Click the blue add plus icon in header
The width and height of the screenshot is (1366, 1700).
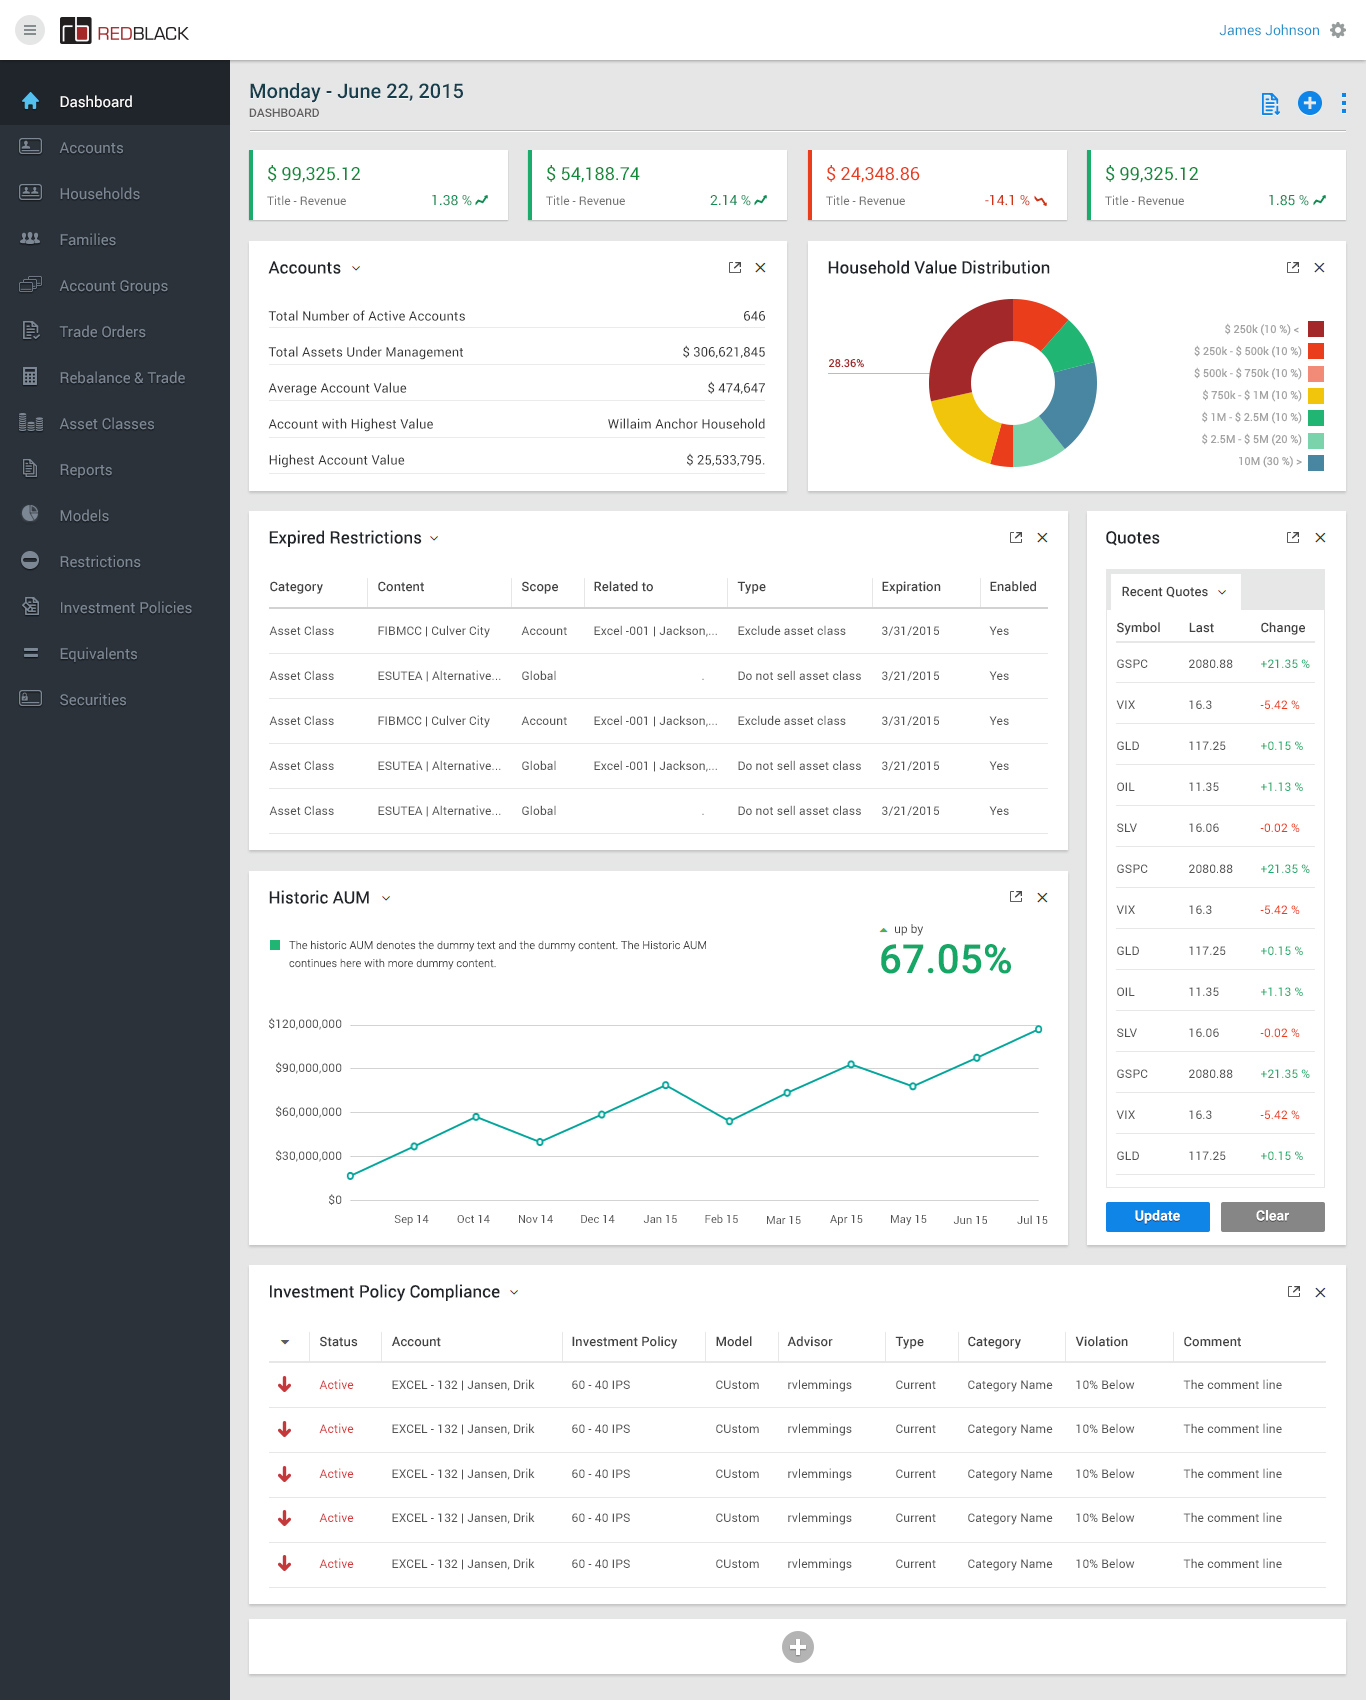tap(1309, 103)
